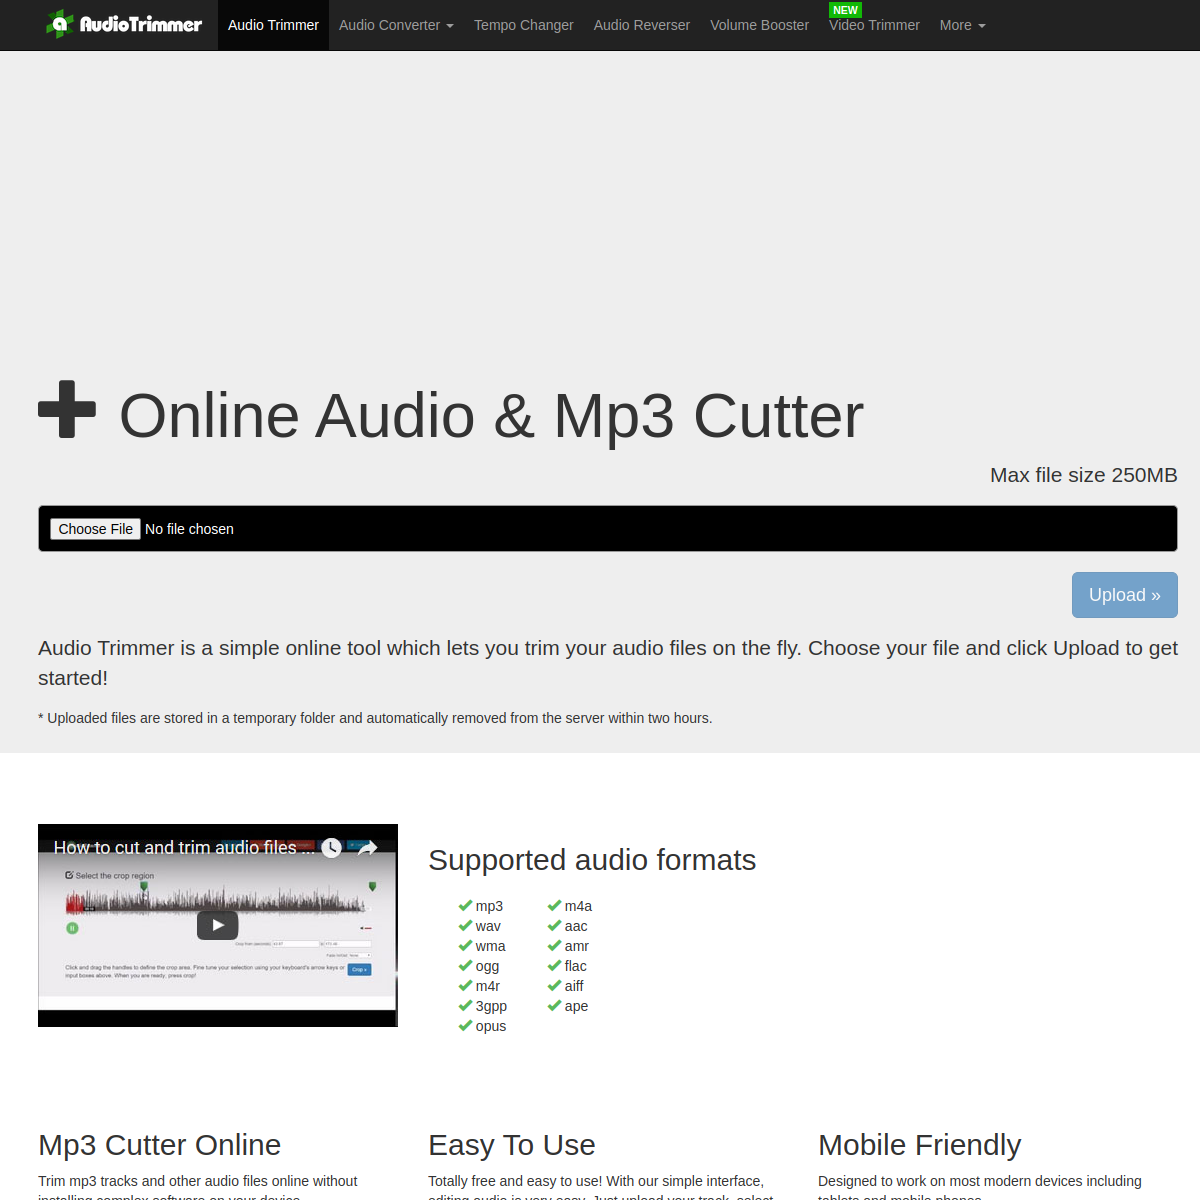
Task: Click the Share arrow icon on the video
Action: point(365,848)
